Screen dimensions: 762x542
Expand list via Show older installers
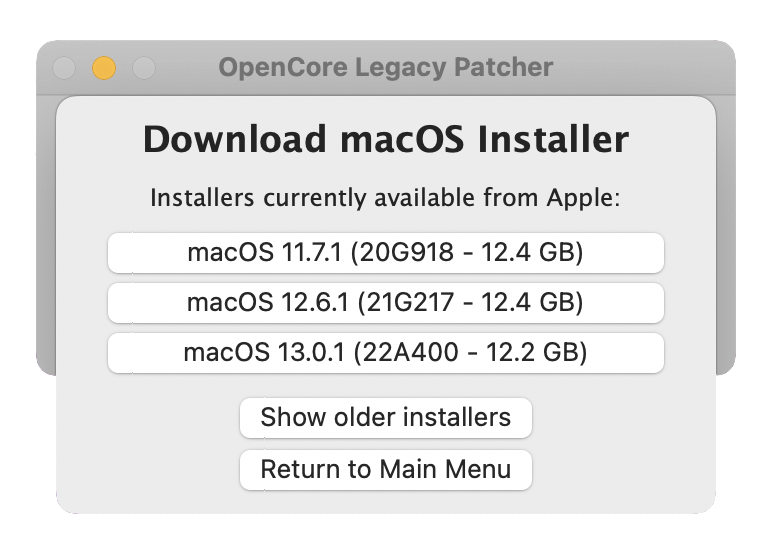(385, 418)
